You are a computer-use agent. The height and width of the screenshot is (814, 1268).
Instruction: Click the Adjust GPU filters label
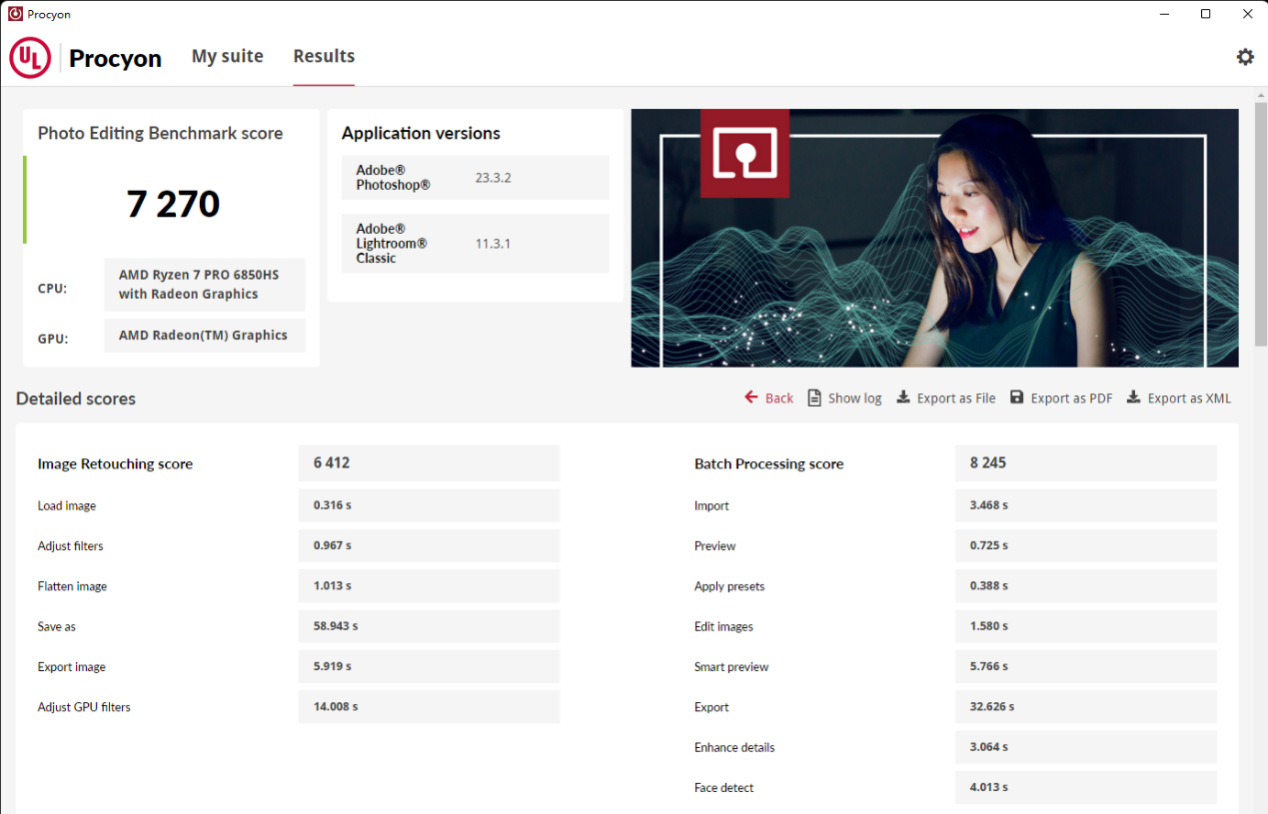pyautogui.click(x=84, y=707)
